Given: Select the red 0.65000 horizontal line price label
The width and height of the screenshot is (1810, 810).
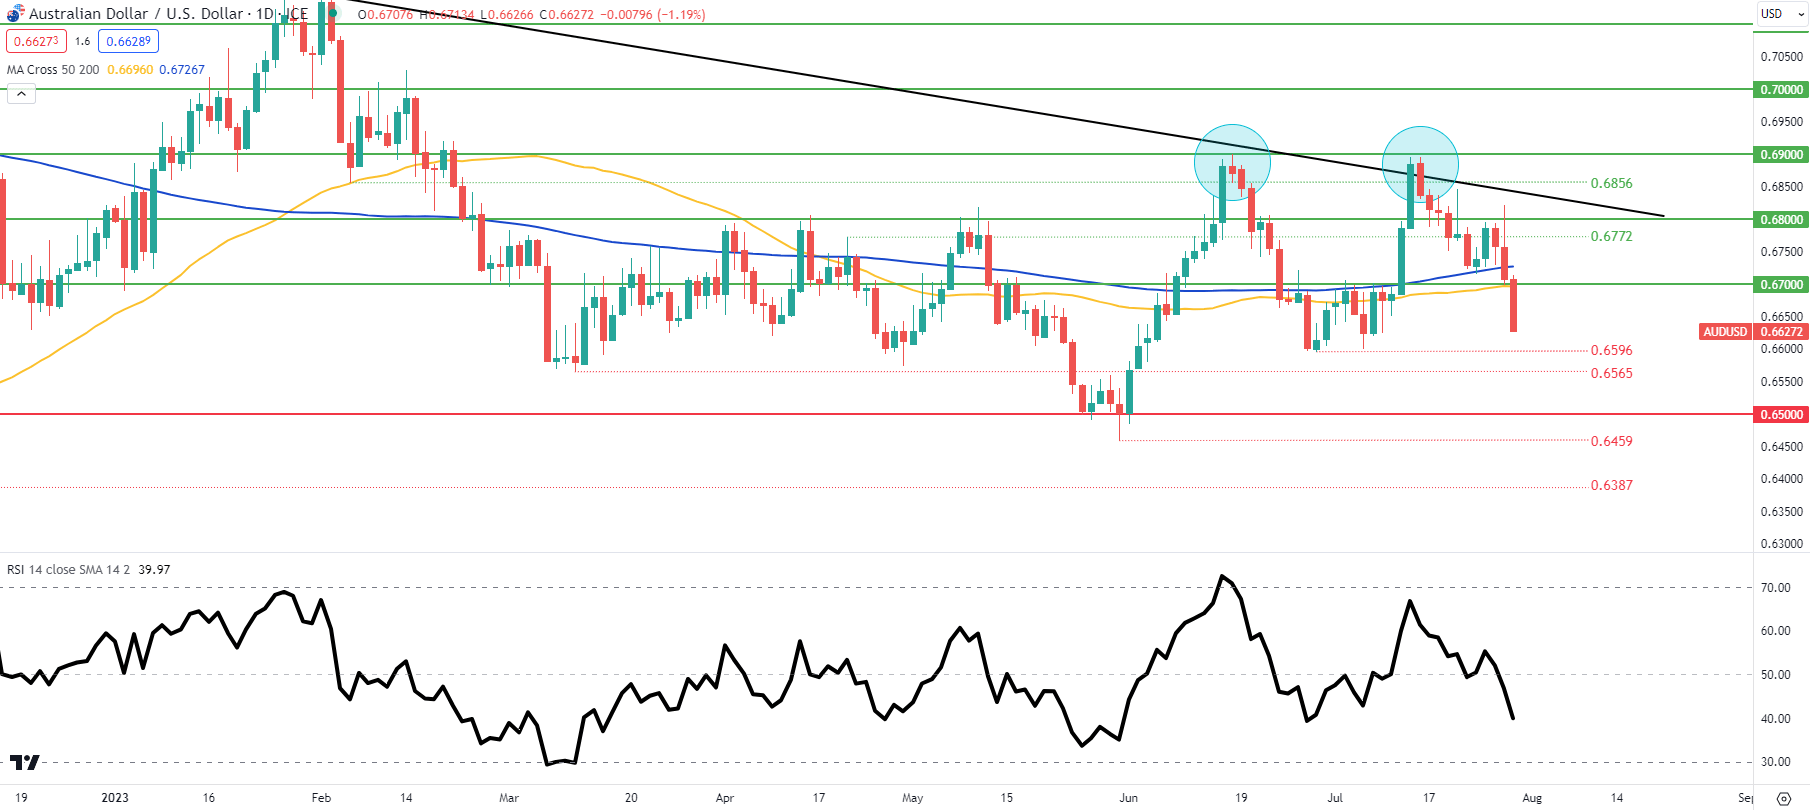Looking at the screenshot, I should click(x=1781, y=415).
